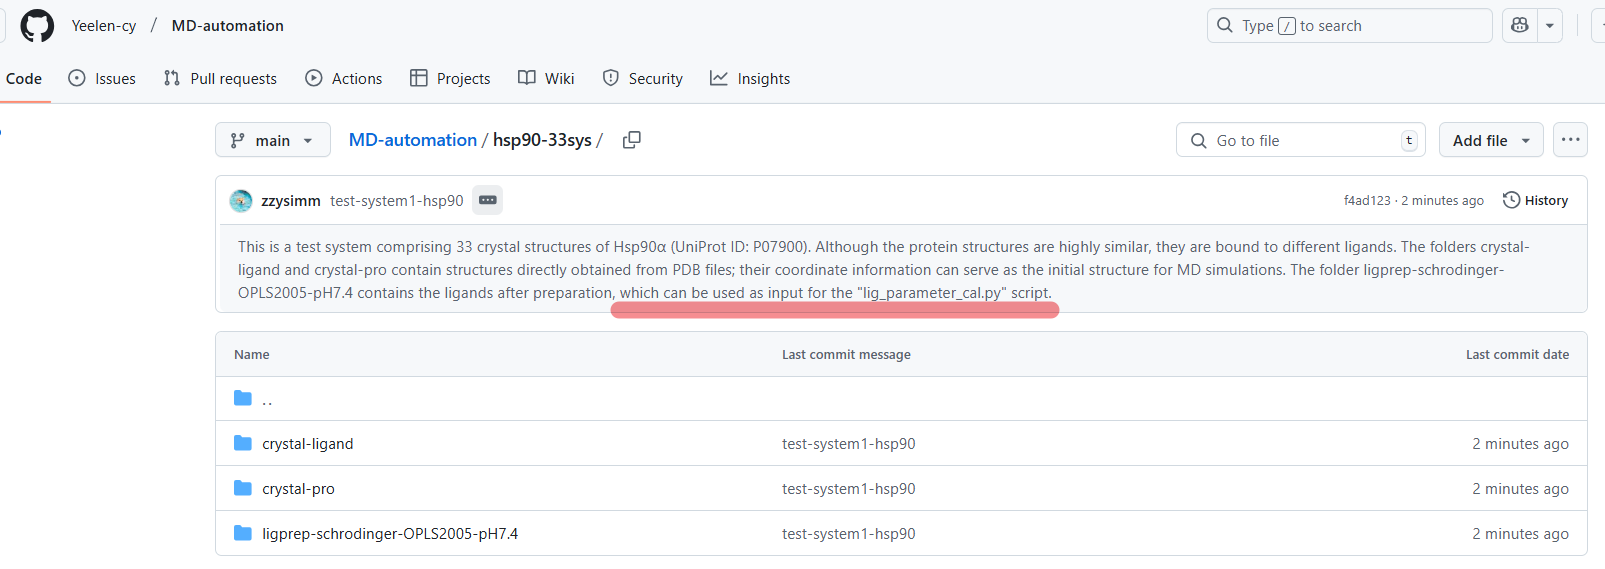The image size is (1605, 569).
Task: Click the ligprep-schrodinger-OPLS2005-pH7.4 folder icon
Action: point(243,533)
